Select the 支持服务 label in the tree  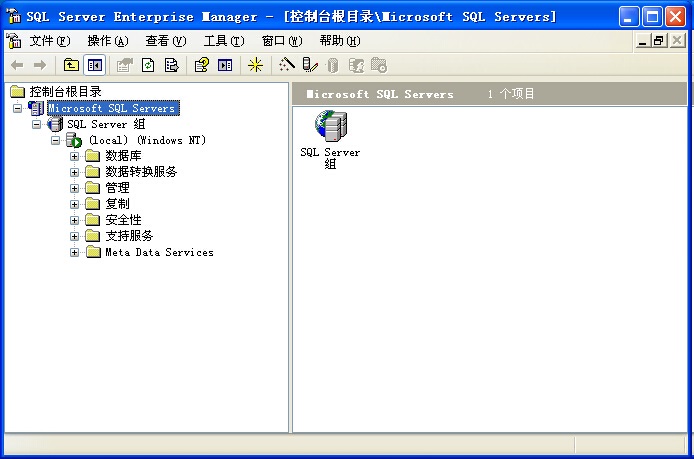[x=129, y=235]
